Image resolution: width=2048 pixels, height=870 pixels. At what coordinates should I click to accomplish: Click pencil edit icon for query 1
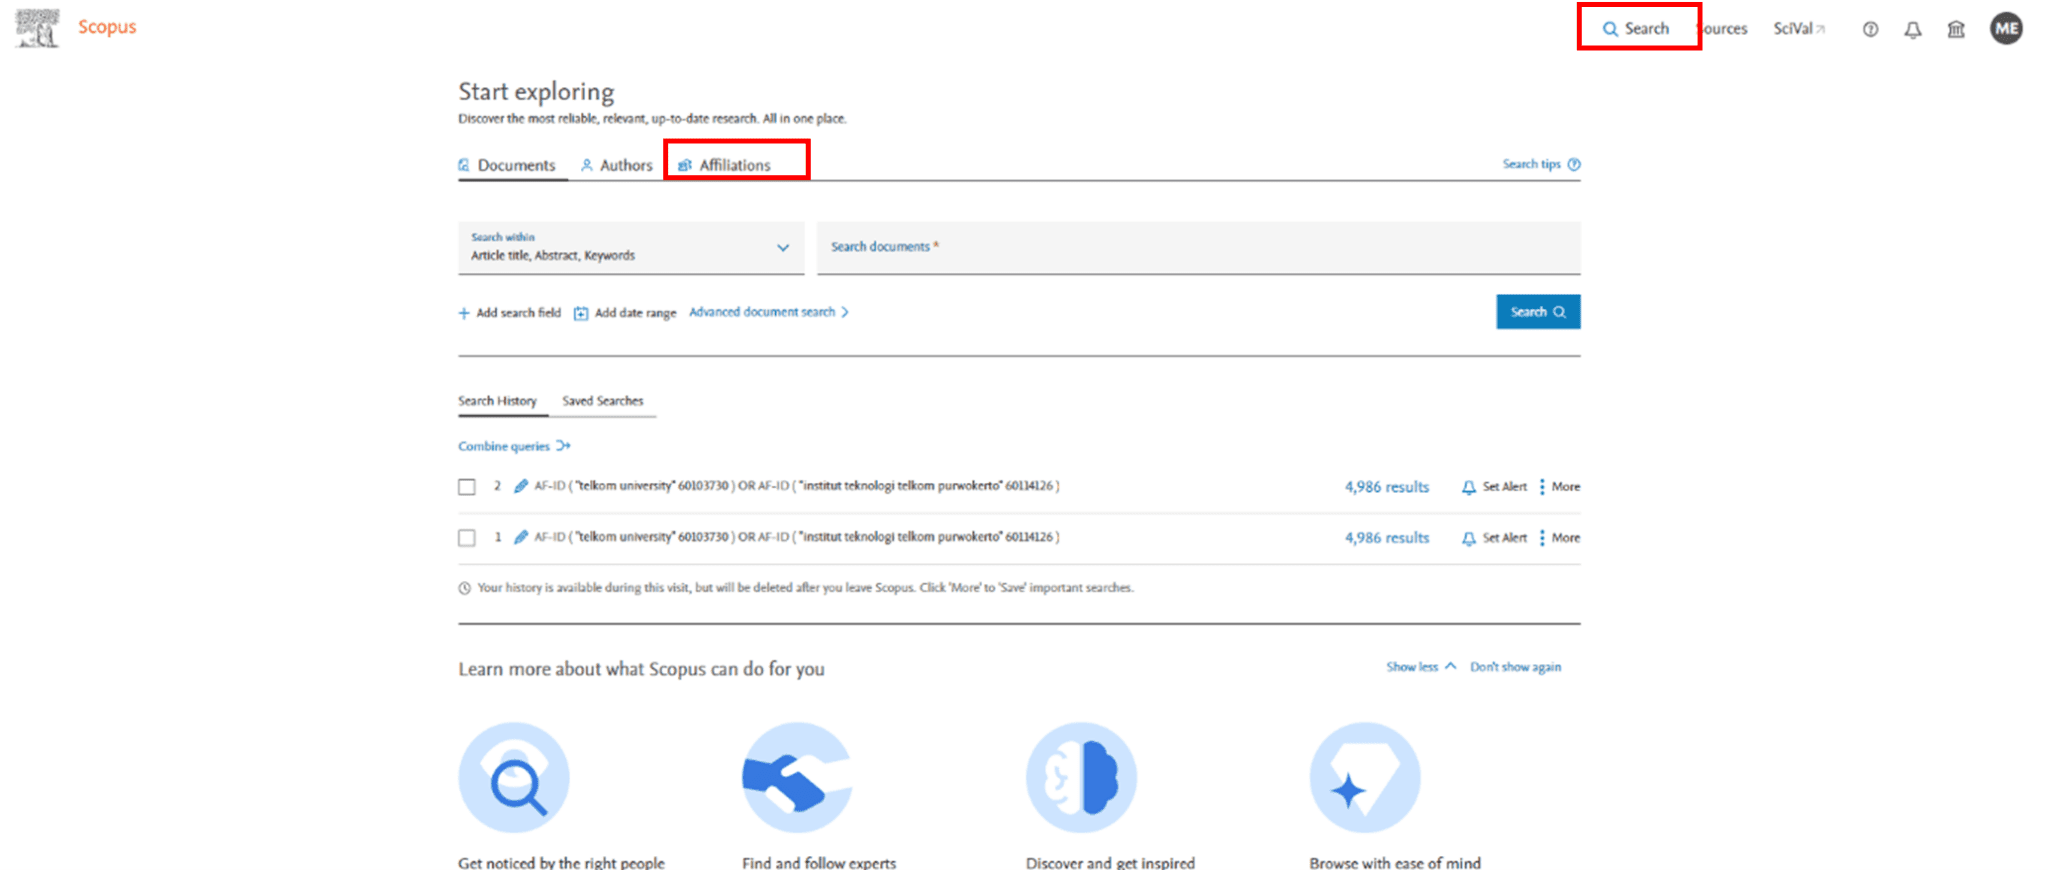point(520,537)
